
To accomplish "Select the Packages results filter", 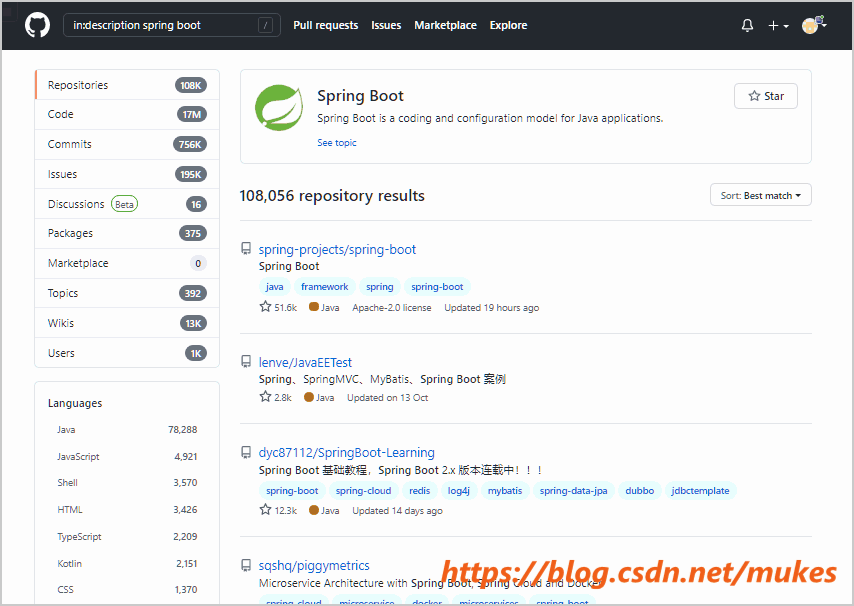I will pyautogui.click(x=127, y=234).
